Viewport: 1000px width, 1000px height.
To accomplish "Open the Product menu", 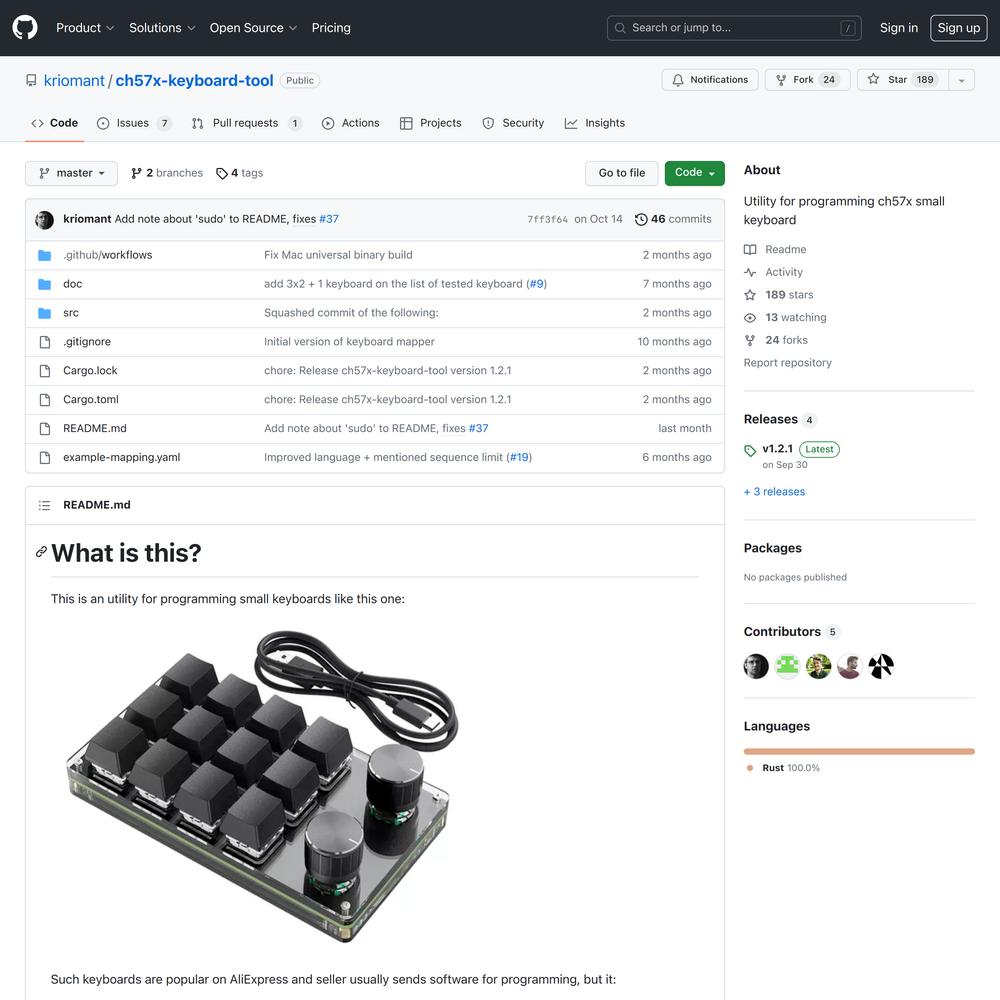I will tap(85, 28).
